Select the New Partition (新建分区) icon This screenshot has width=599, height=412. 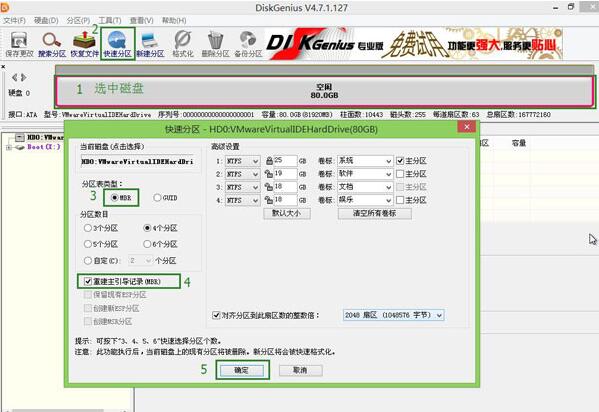click(150, 44)
